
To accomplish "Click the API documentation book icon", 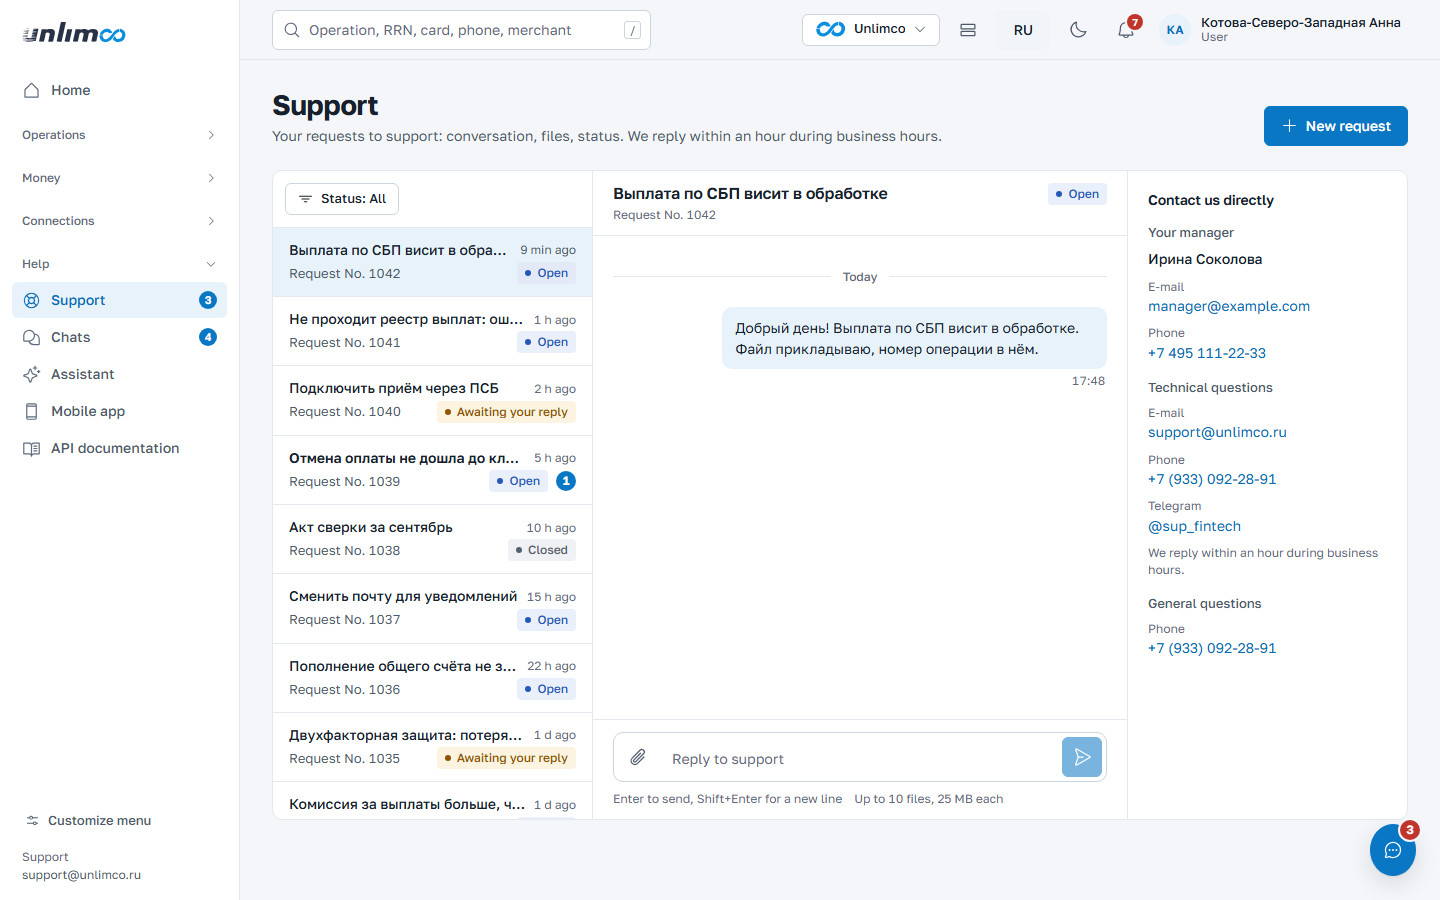I will (32, 448).
